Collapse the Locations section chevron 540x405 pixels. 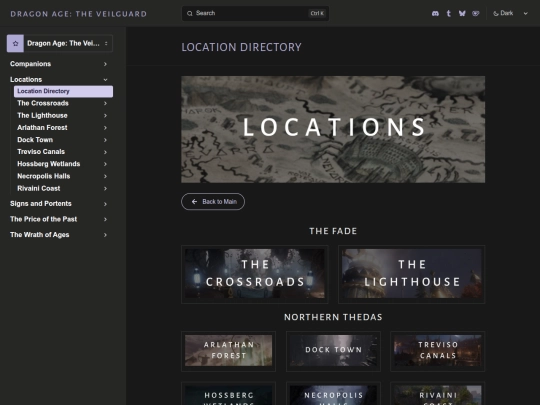105,80
